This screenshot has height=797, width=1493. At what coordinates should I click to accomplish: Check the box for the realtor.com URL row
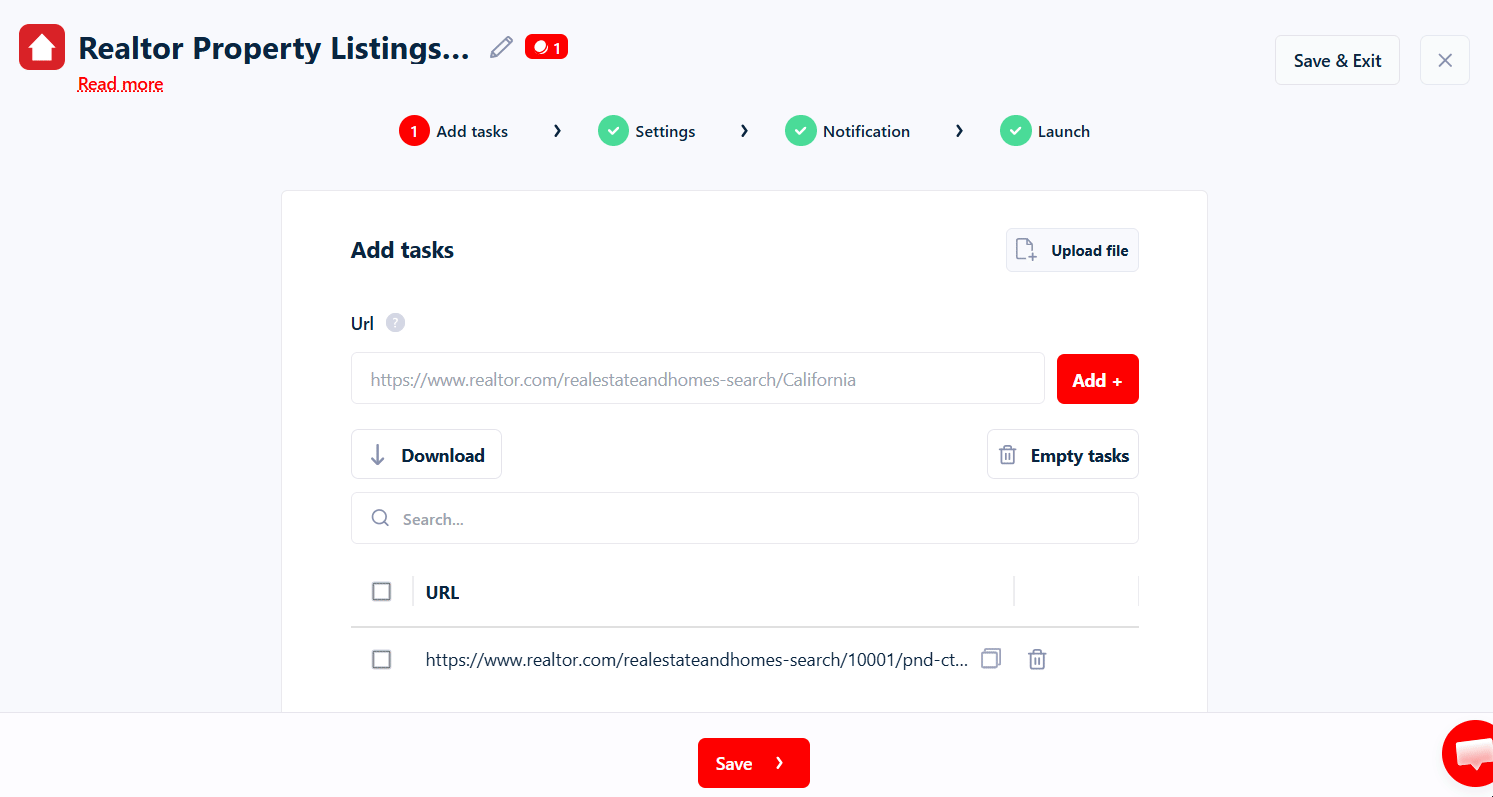tap(381, 660)
